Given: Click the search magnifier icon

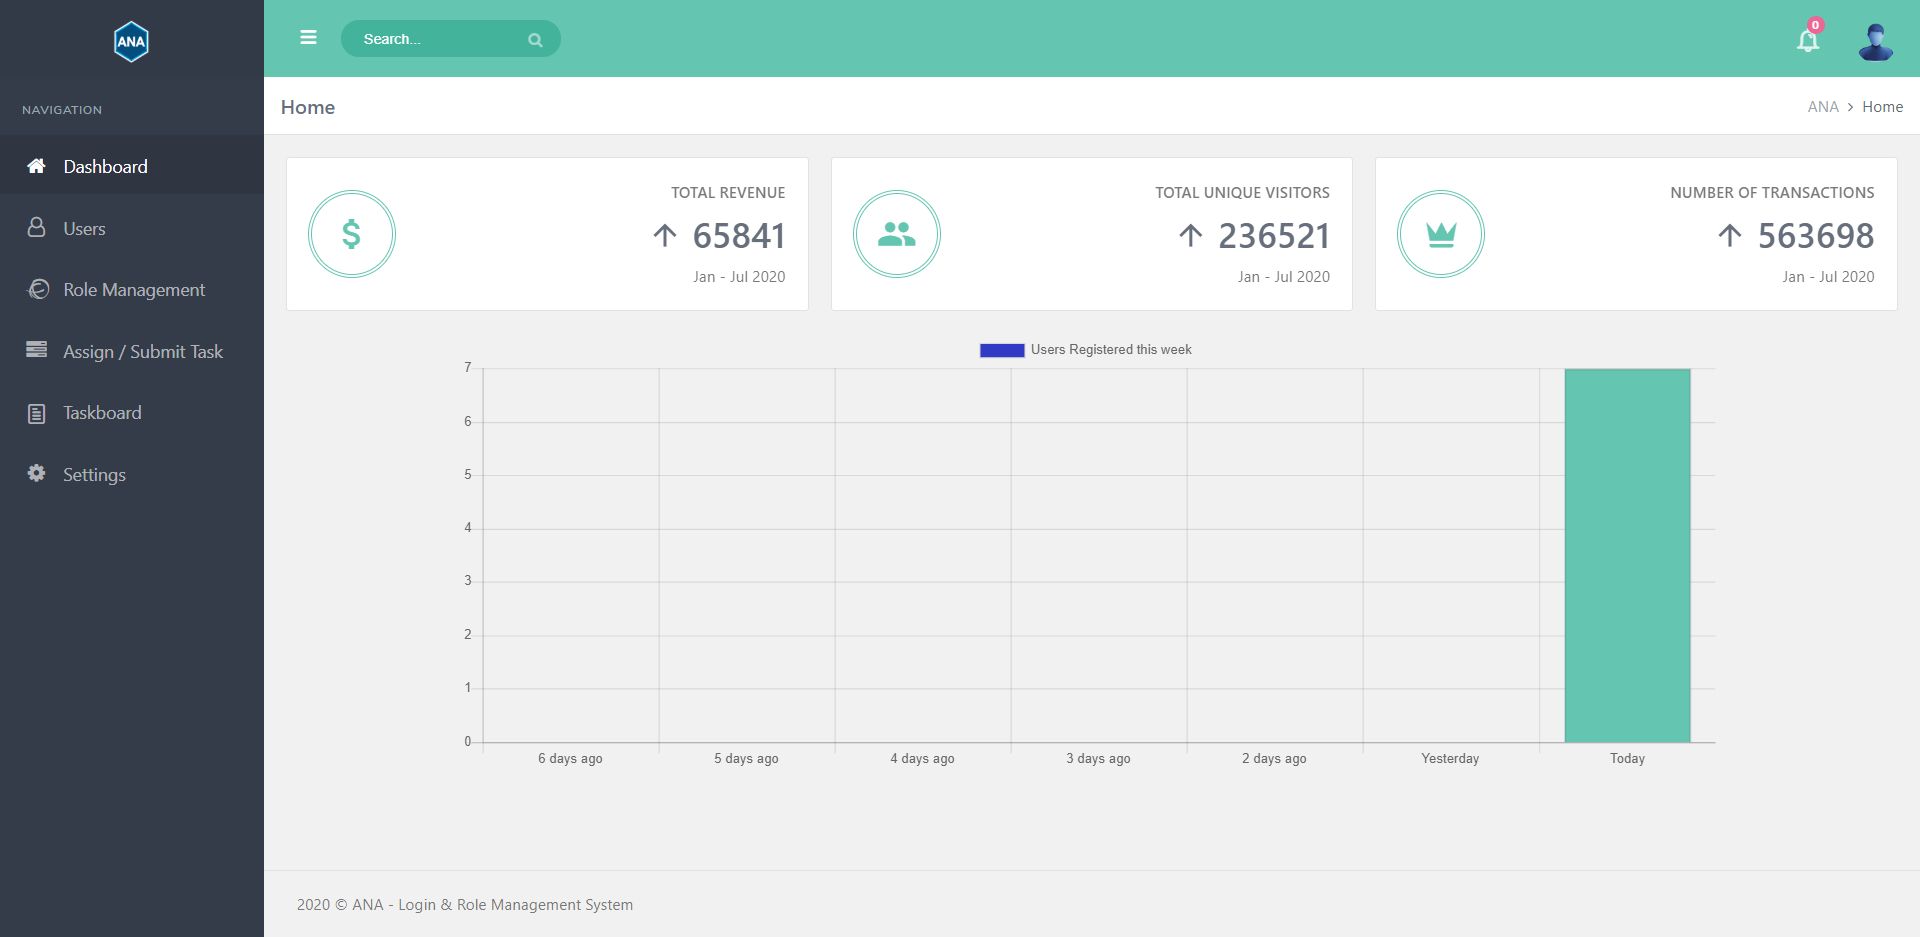Looking at the screenshot, I should tap(535, 40).
